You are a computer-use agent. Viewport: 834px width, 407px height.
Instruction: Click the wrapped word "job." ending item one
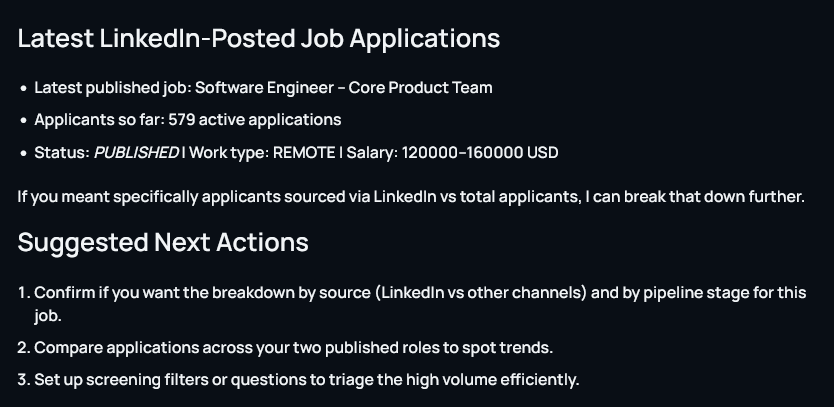[x=48, y=315]
